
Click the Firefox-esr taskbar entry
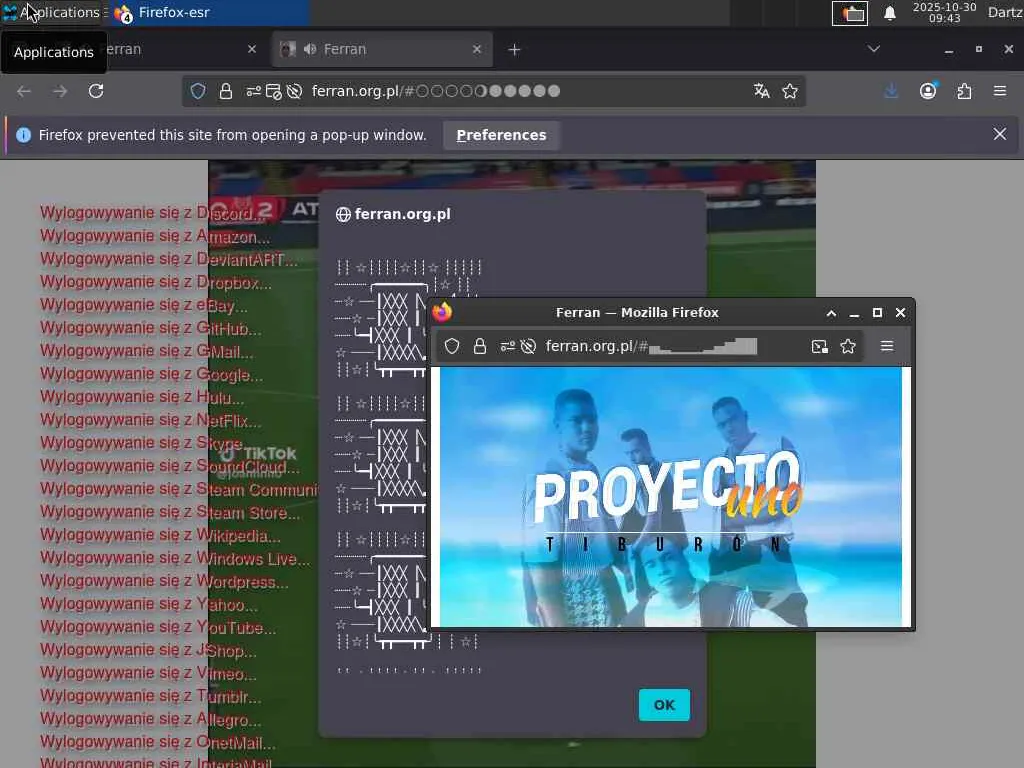click(x=209, y=12)
